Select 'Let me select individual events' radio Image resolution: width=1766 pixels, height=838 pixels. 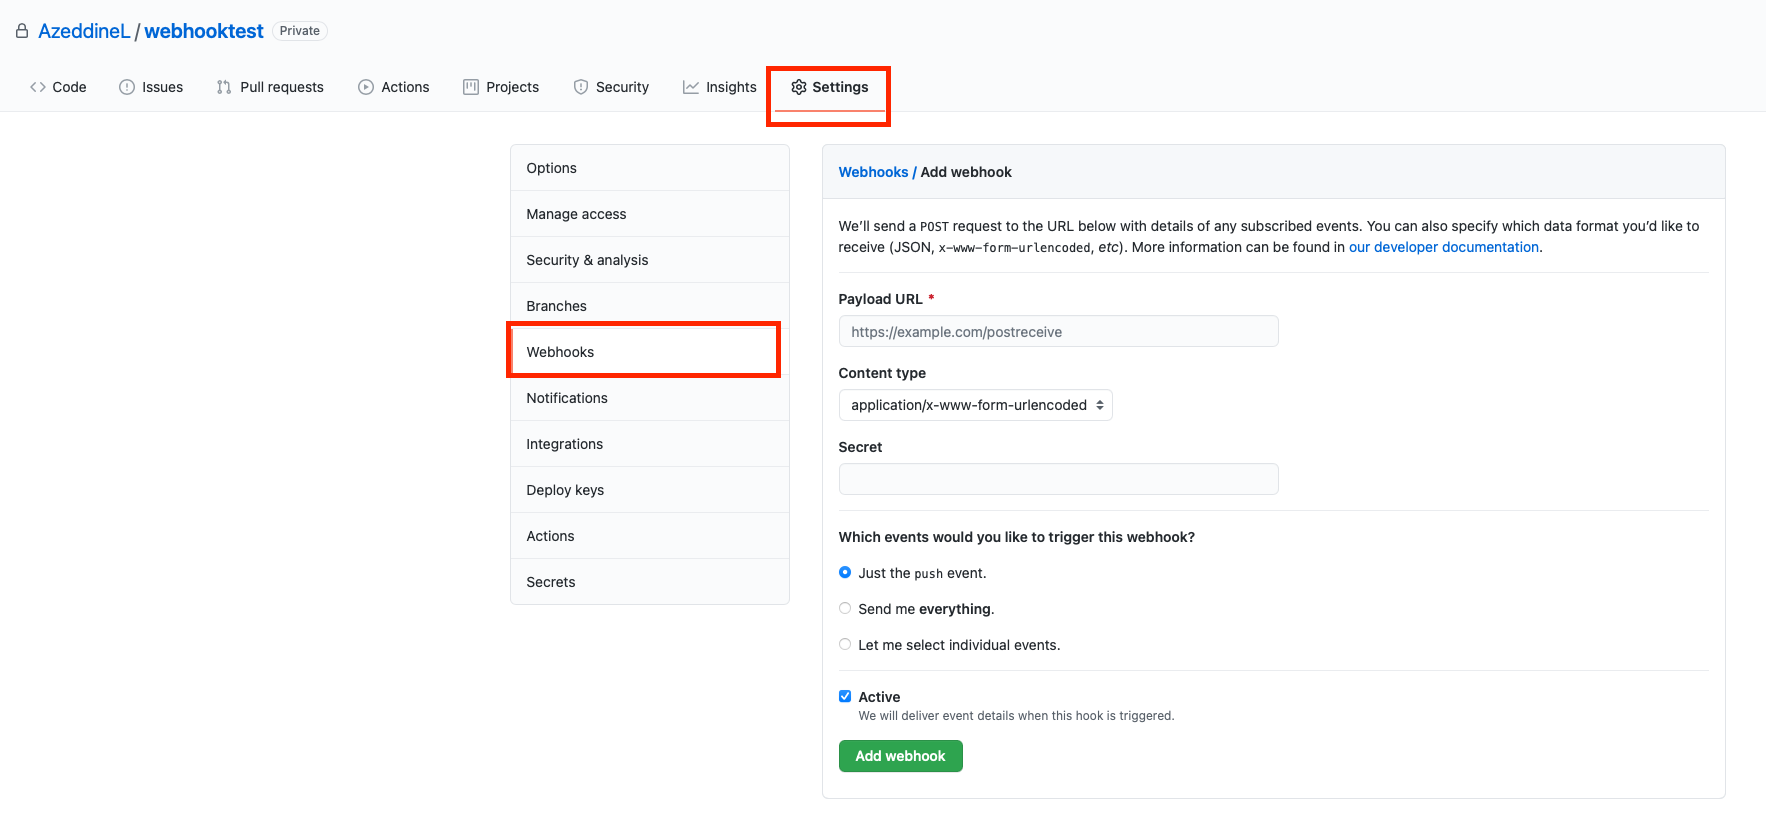[x=845, y=645]
